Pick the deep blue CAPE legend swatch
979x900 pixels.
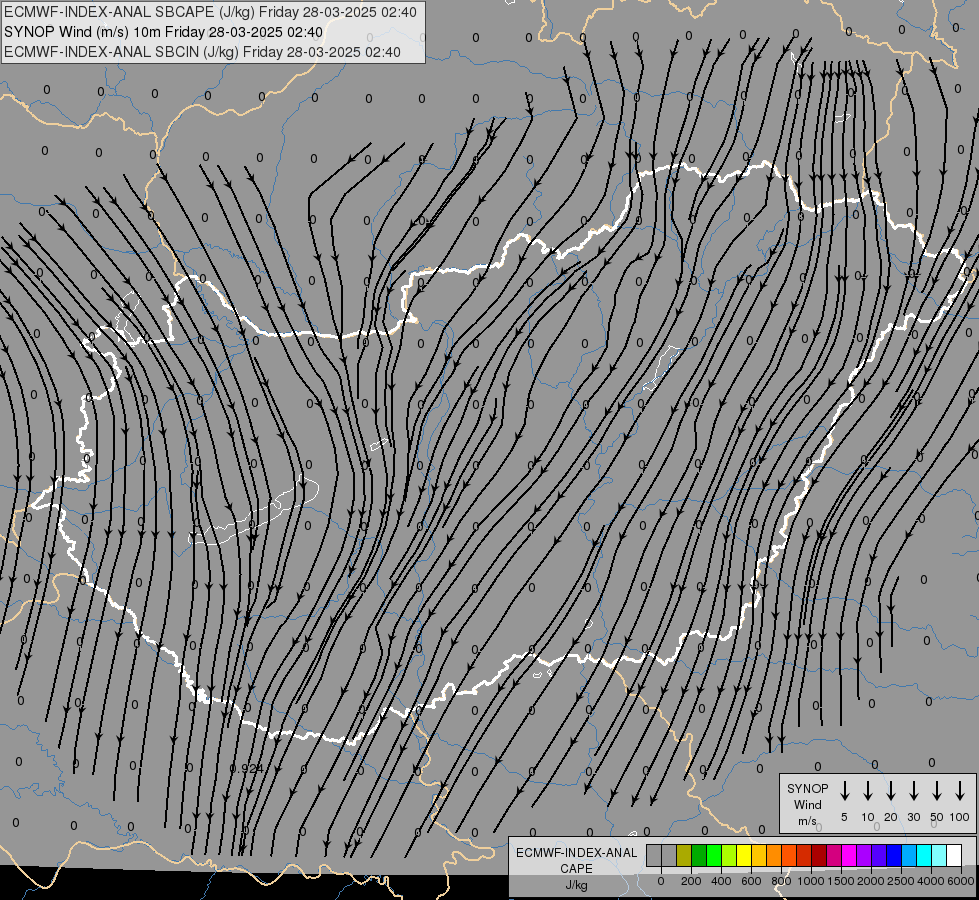coord(895,855)
